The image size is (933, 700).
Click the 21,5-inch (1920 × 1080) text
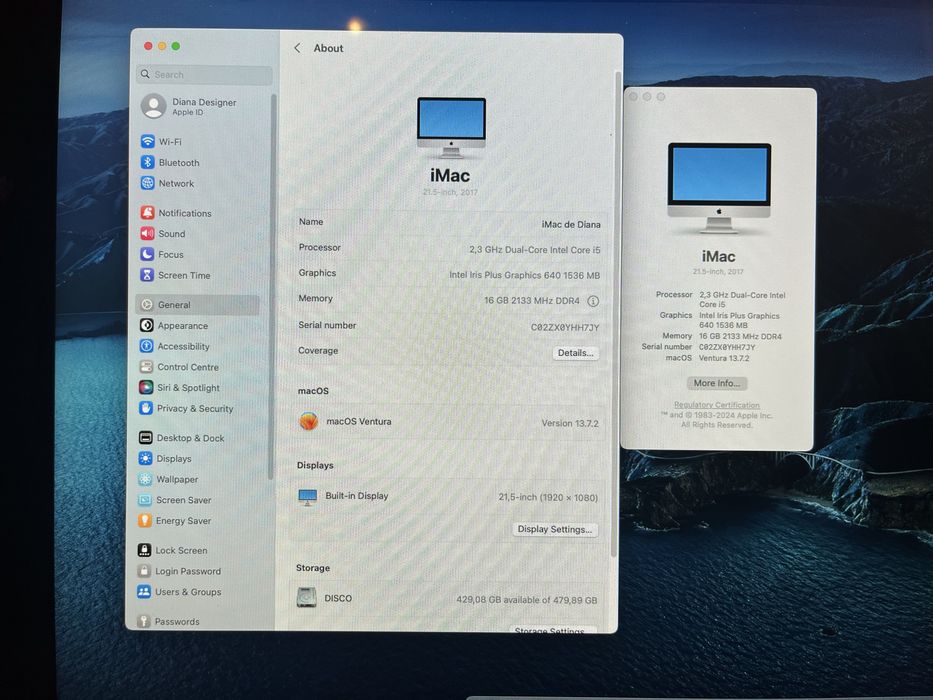point(548,498)
